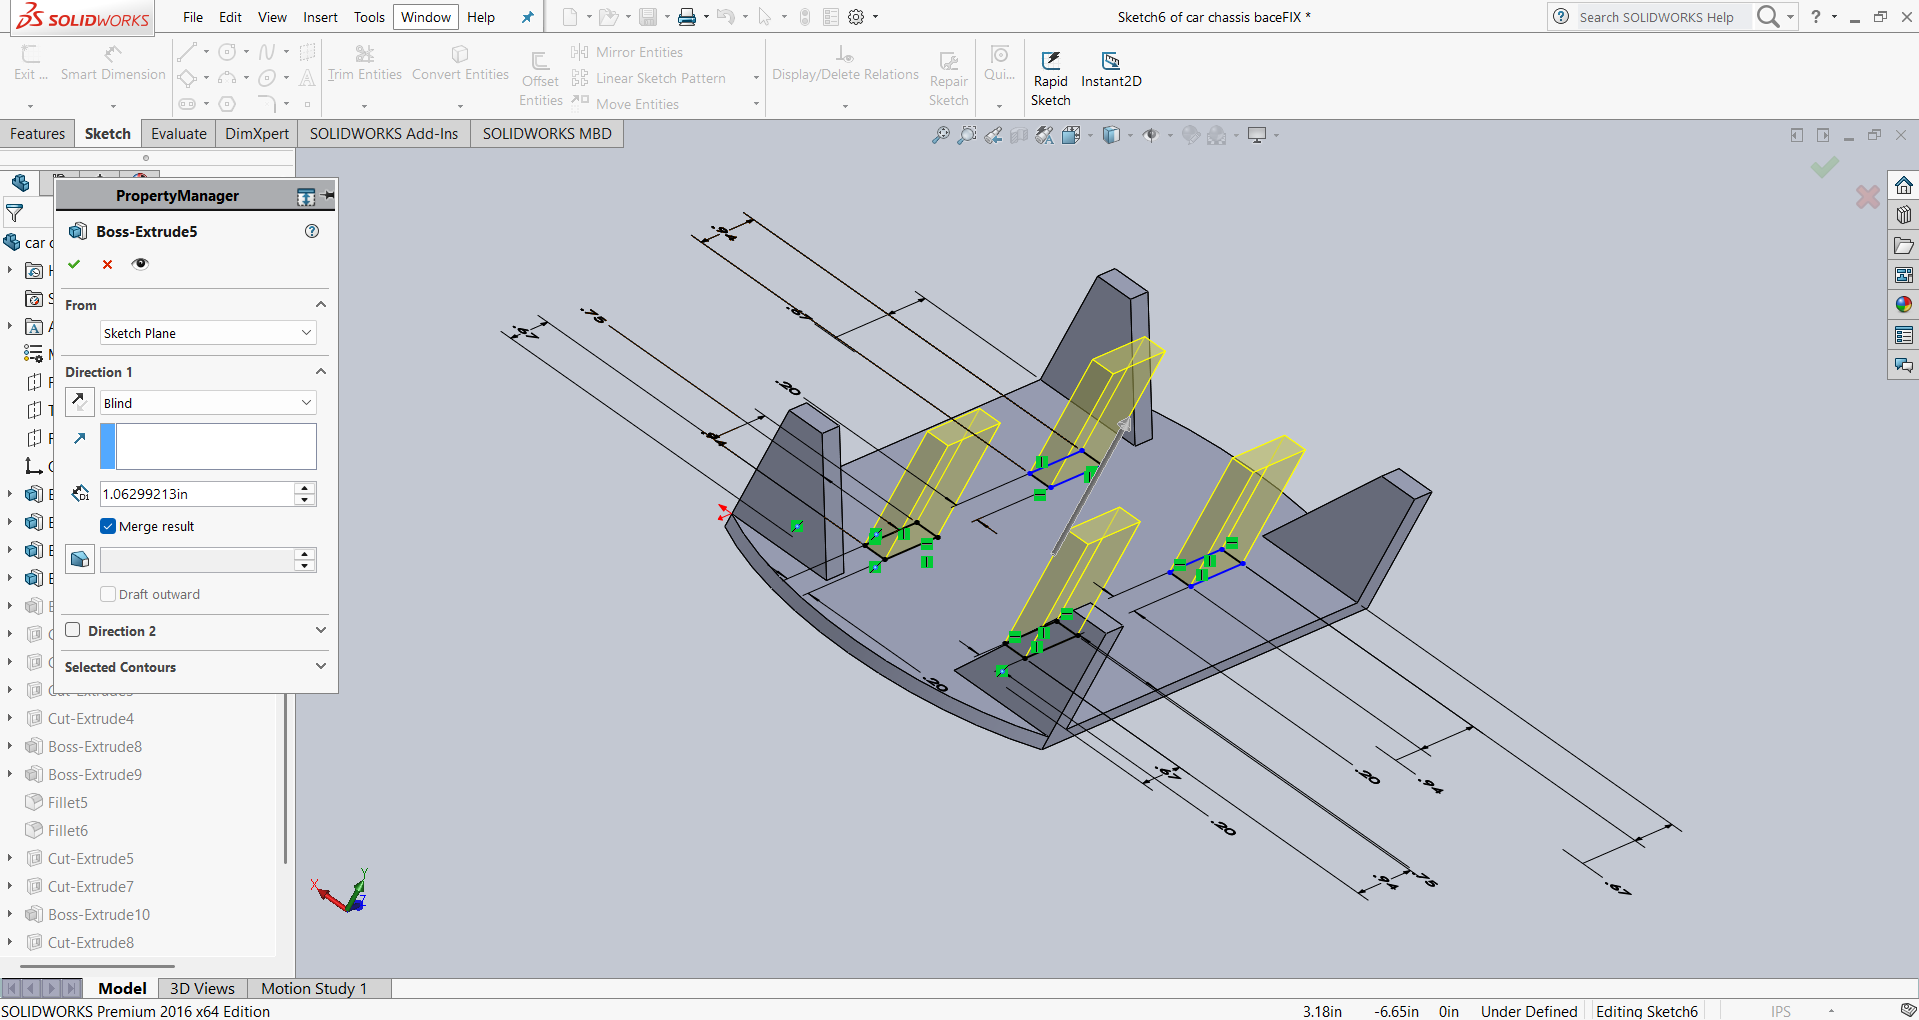
Task: Open the PropertyManager help question icon
Action: (x=312, y=231)
